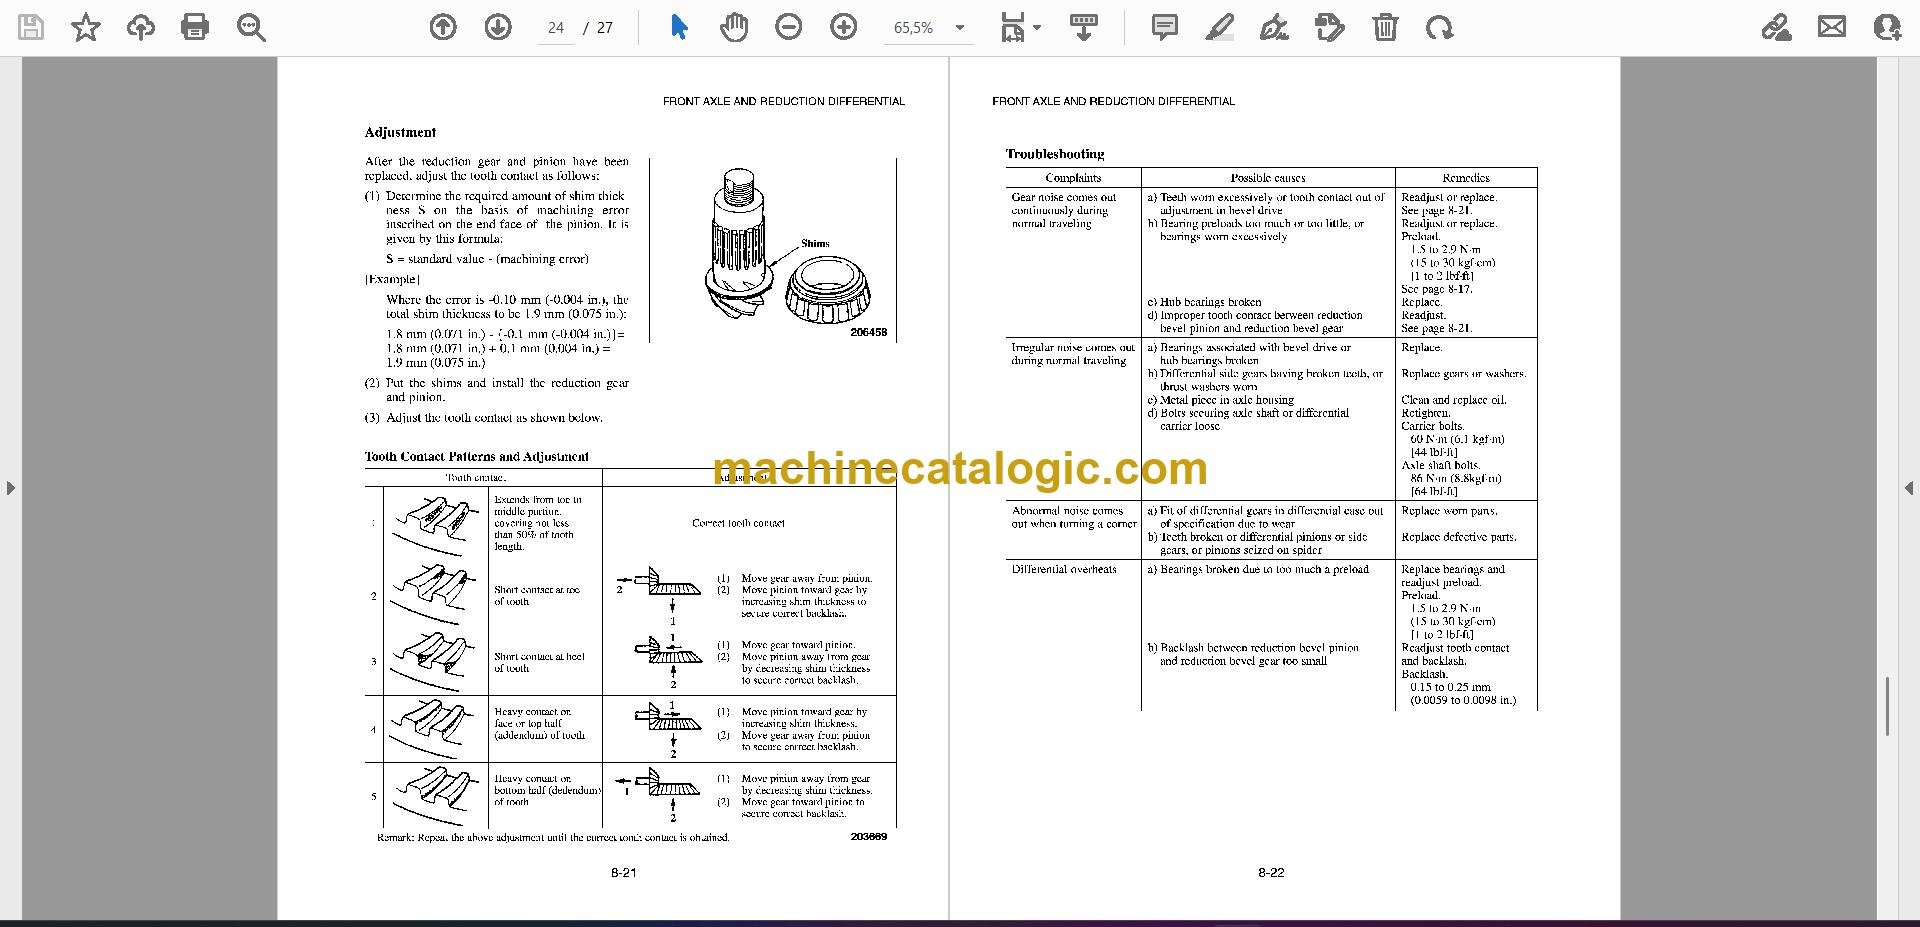The width and height of the screenshot is (1920, 927).
Task: Open the sign document tool
Action: click(x=1274, y=28)
